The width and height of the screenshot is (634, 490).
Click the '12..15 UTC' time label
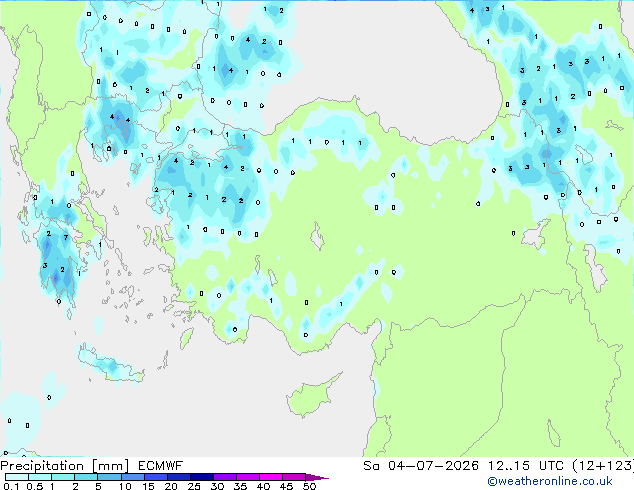coord(526,466)
